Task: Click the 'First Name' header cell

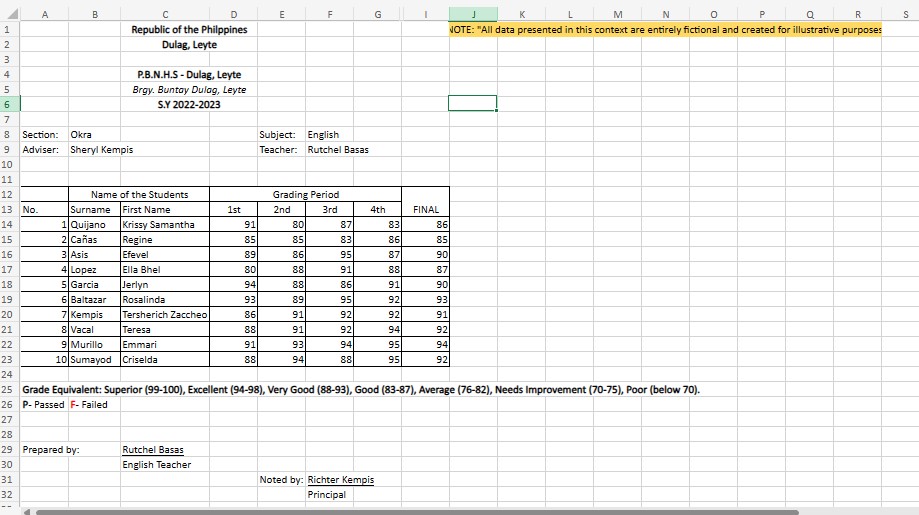Action: (x=165, y=209)
